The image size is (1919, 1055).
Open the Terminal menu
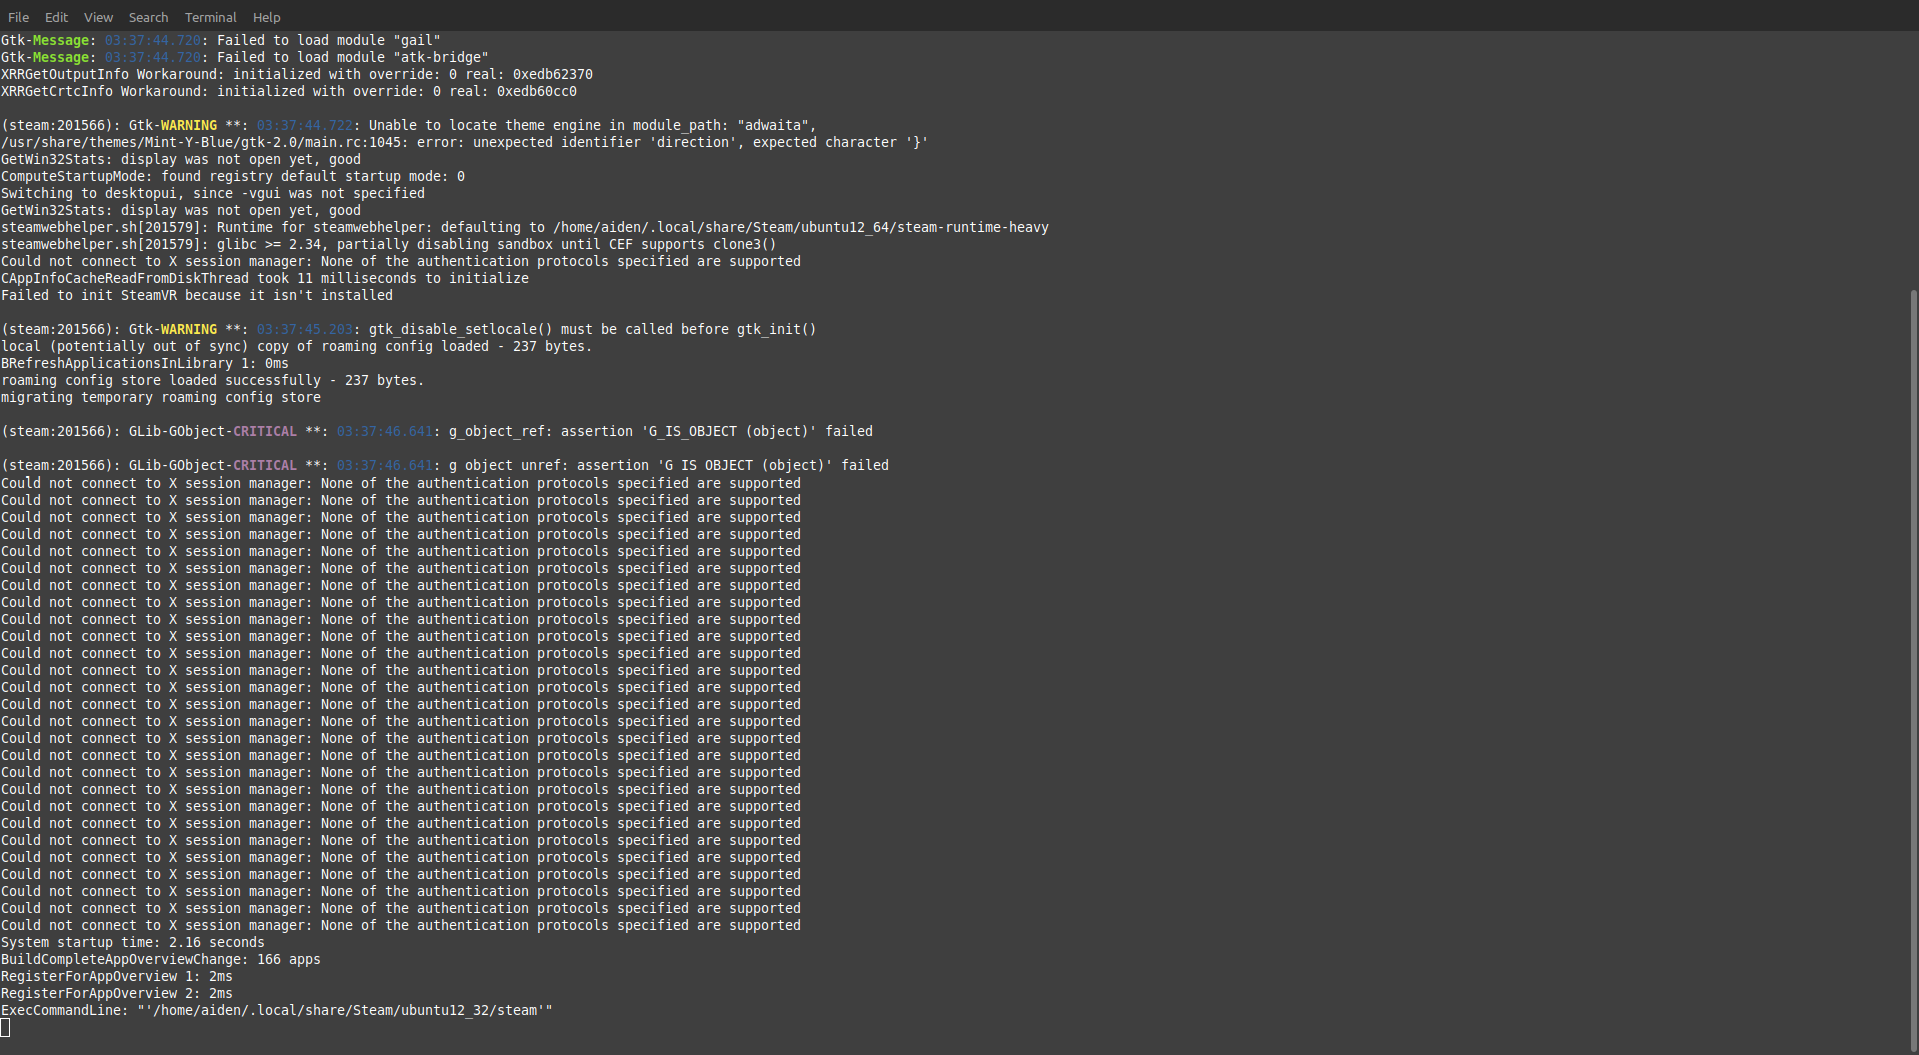click(x=210, y=17)
